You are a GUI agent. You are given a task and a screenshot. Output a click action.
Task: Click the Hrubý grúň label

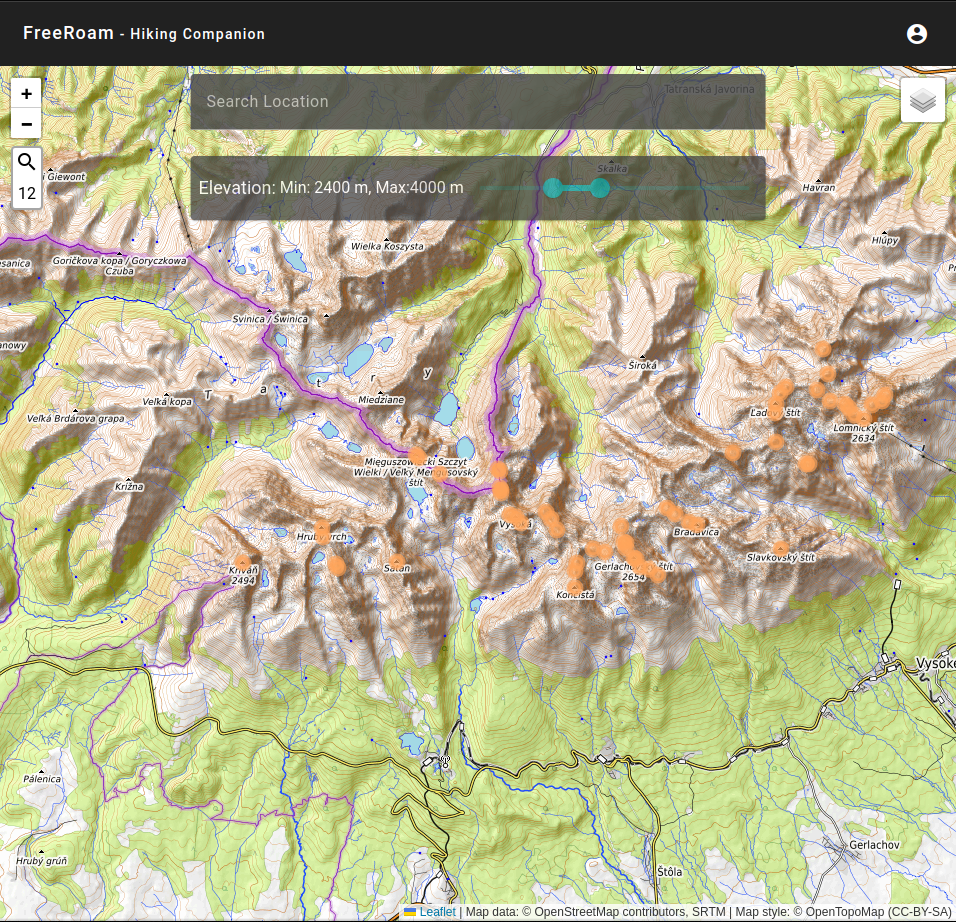[x=41, y=861]
